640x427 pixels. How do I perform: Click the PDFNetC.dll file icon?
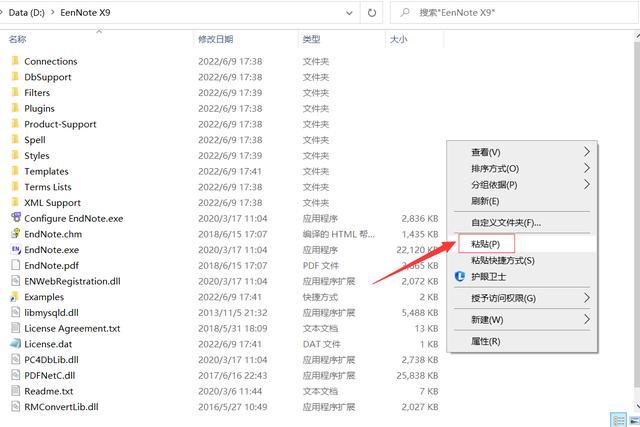click(16, 375)
